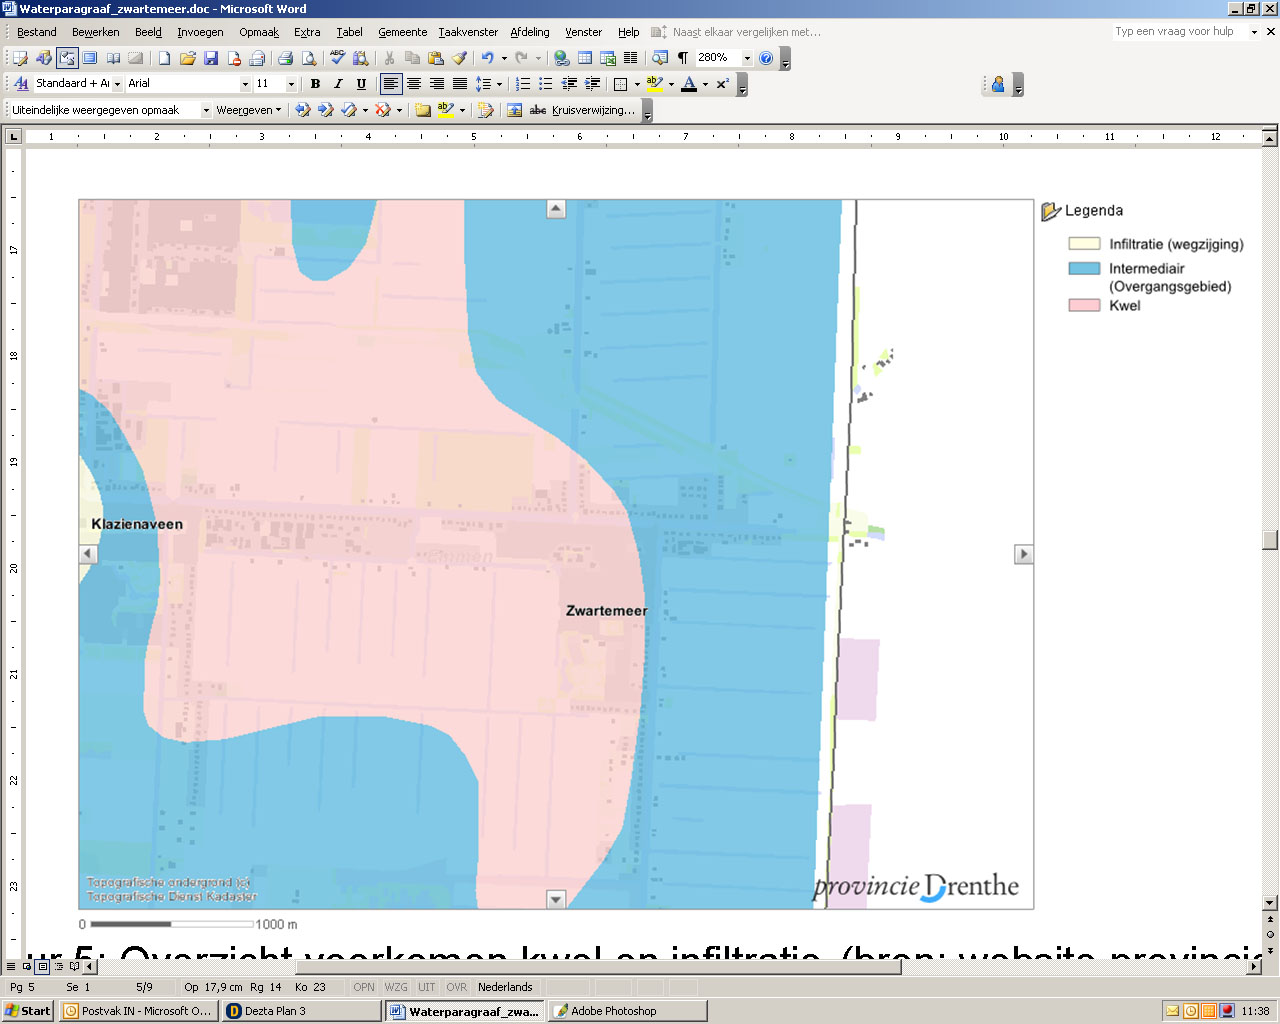Click the Kruisverwijzing button

(592, 110)
